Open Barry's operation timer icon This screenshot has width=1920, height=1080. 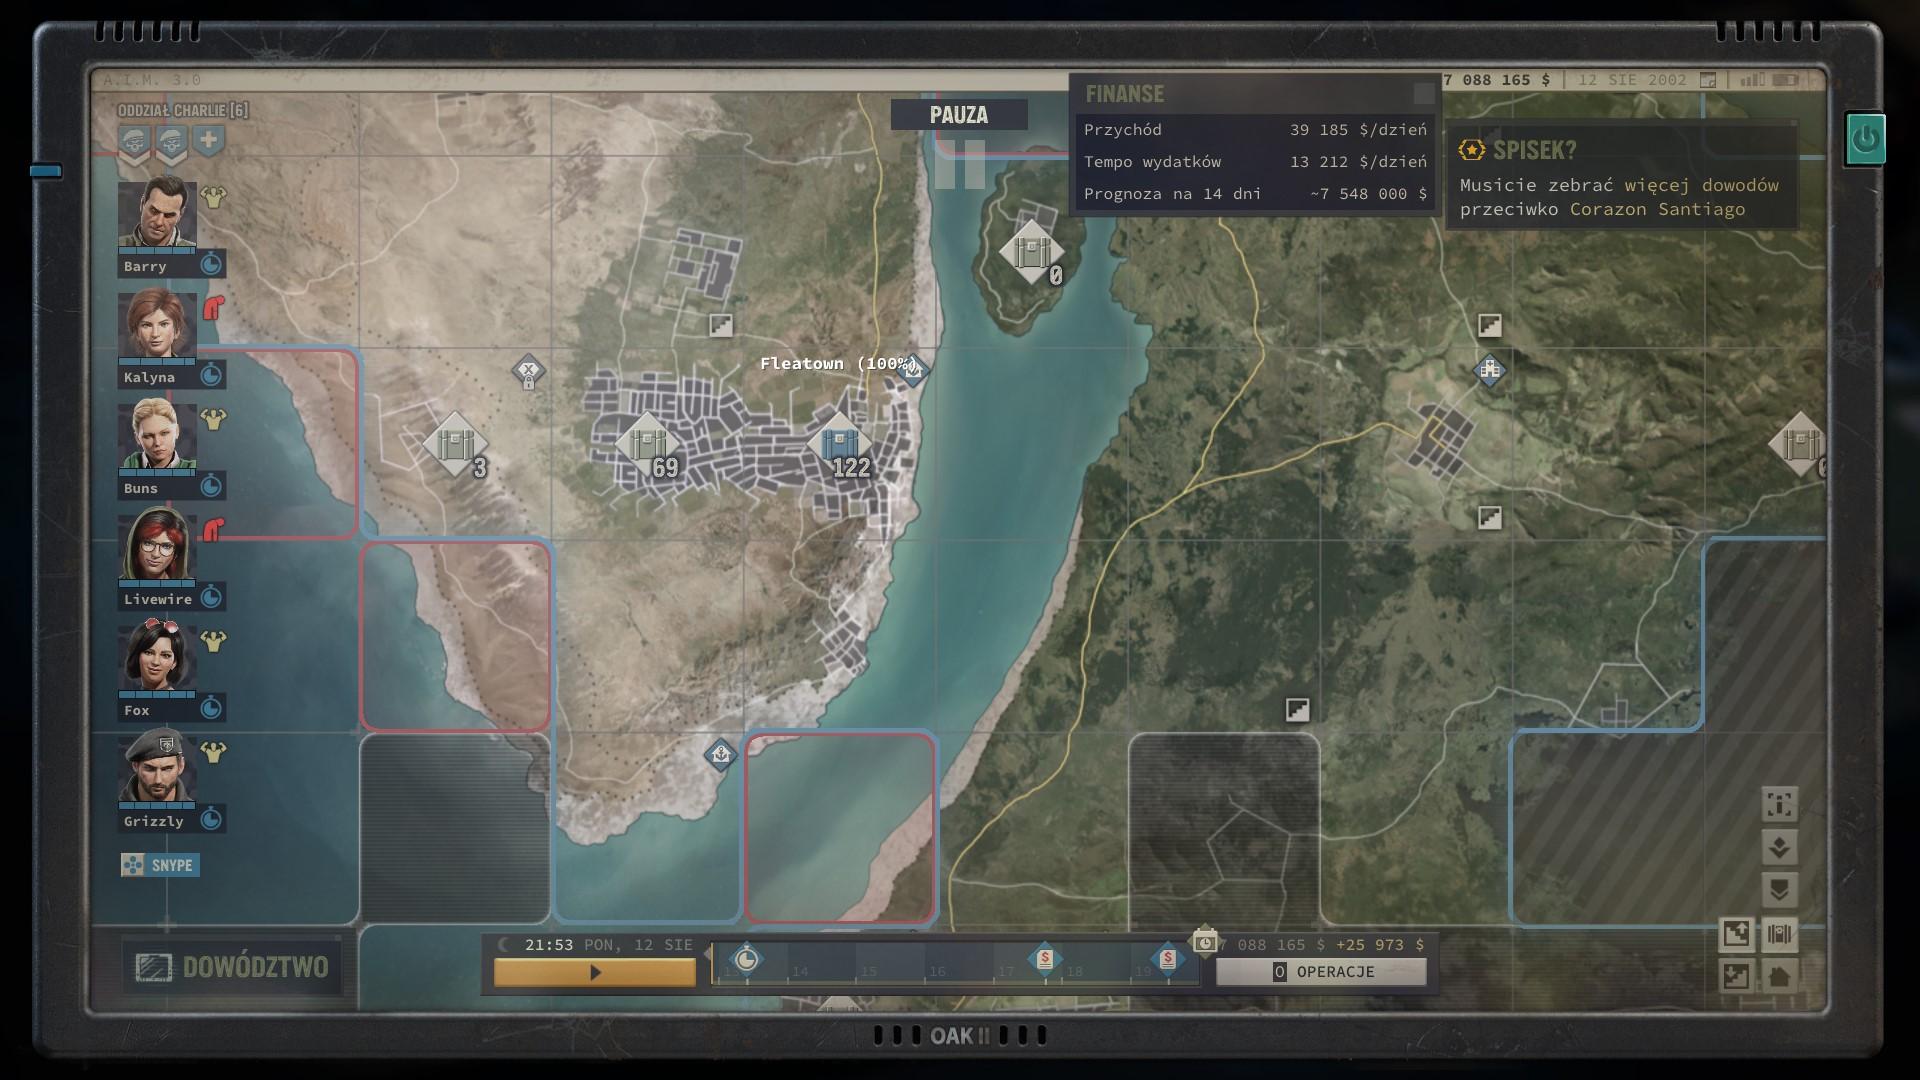211,265
